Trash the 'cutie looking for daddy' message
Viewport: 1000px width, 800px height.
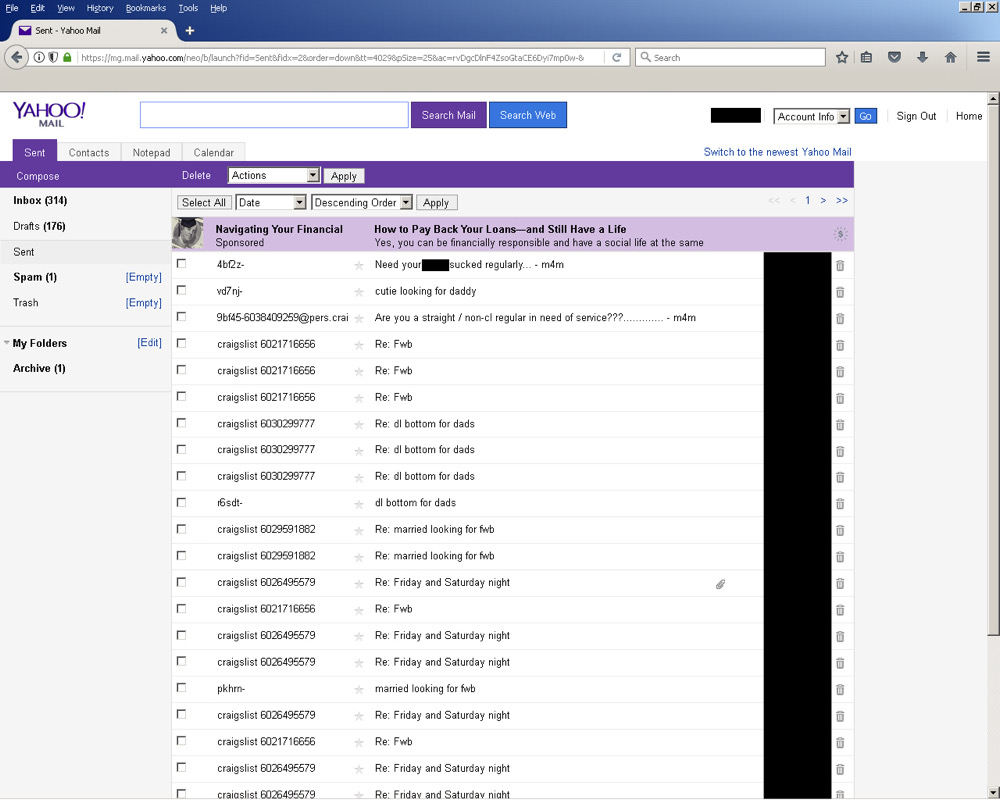[x=840, y=292]
